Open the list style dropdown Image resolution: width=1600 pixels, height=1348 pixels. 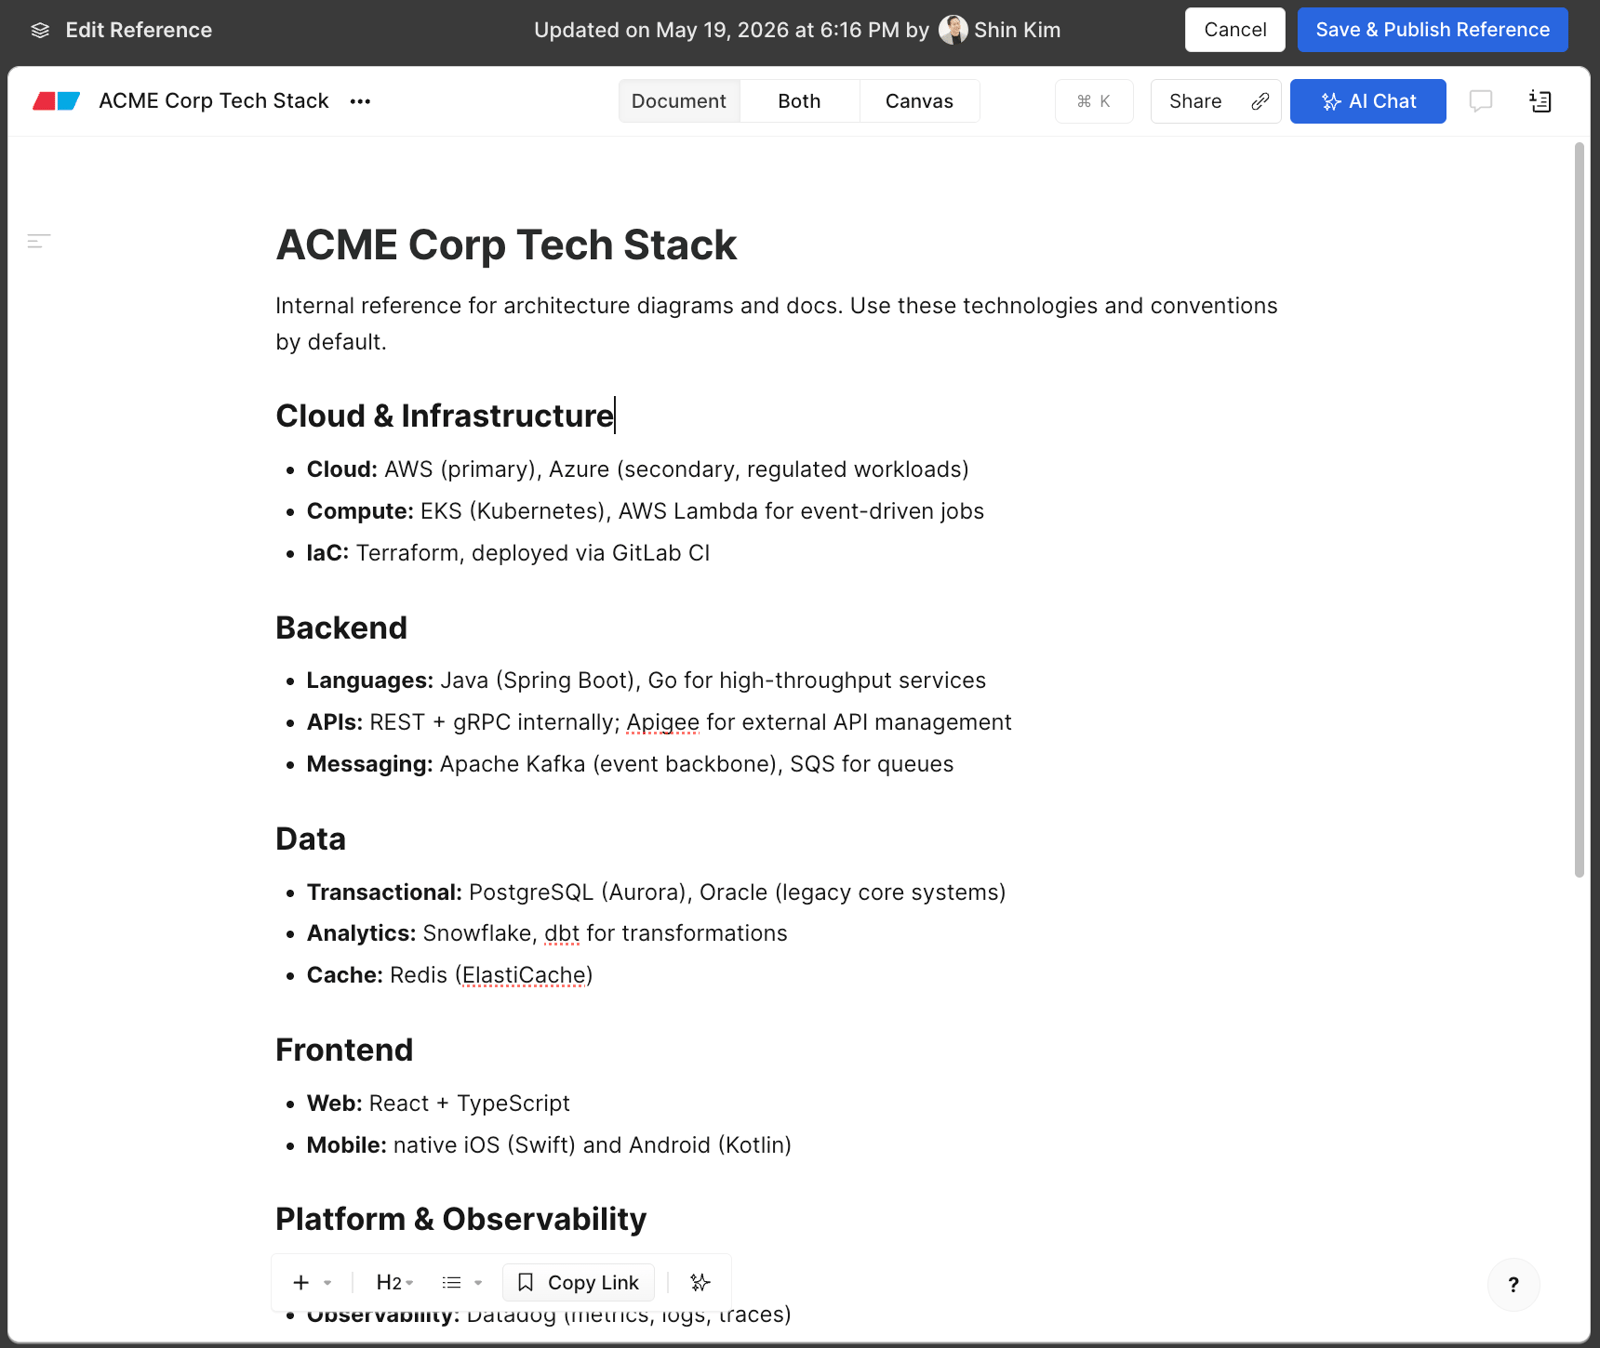coord(462,1282)
